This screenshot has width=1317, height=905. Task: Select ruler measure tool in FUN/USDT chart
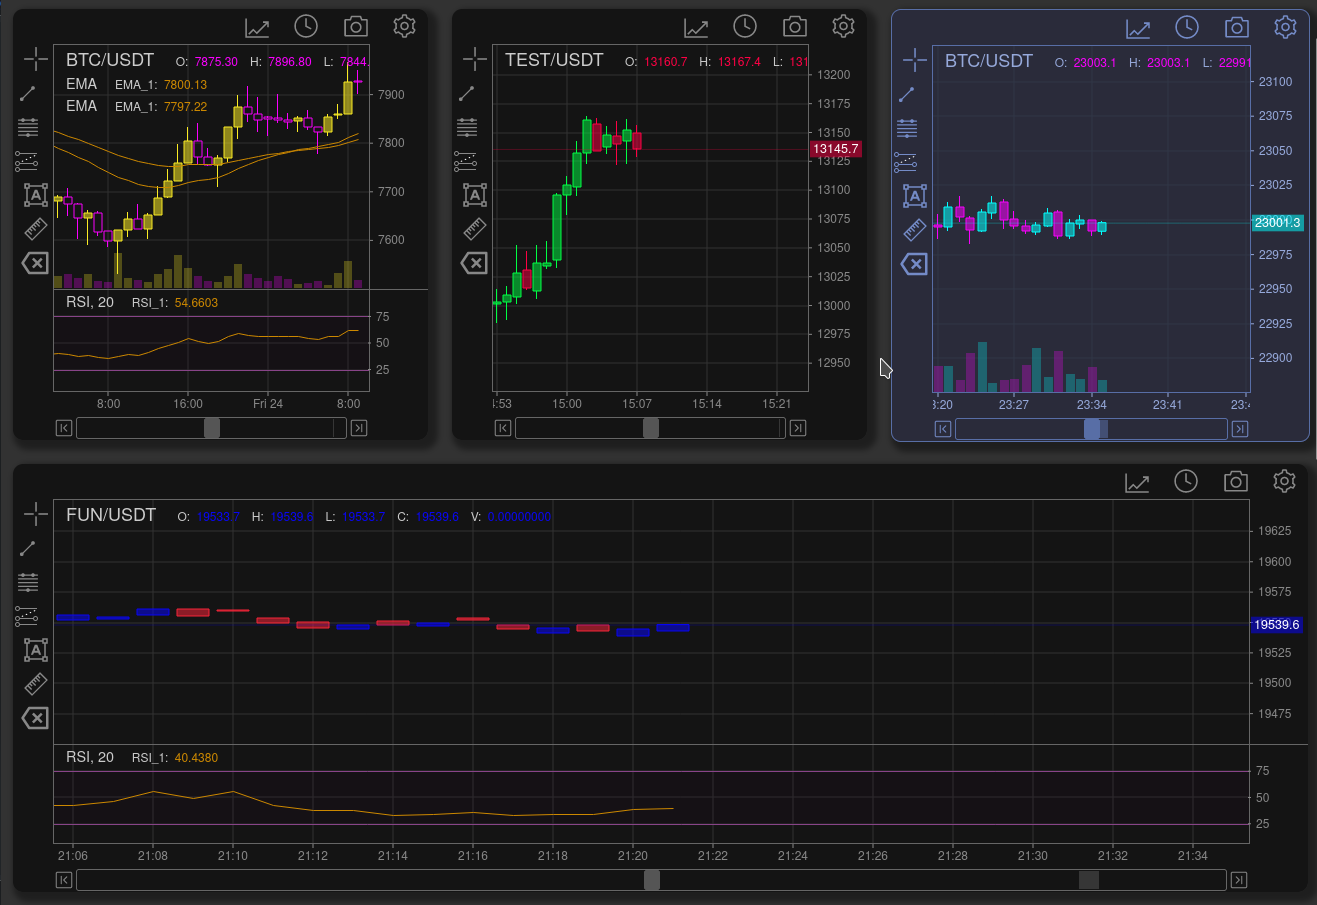36,685
